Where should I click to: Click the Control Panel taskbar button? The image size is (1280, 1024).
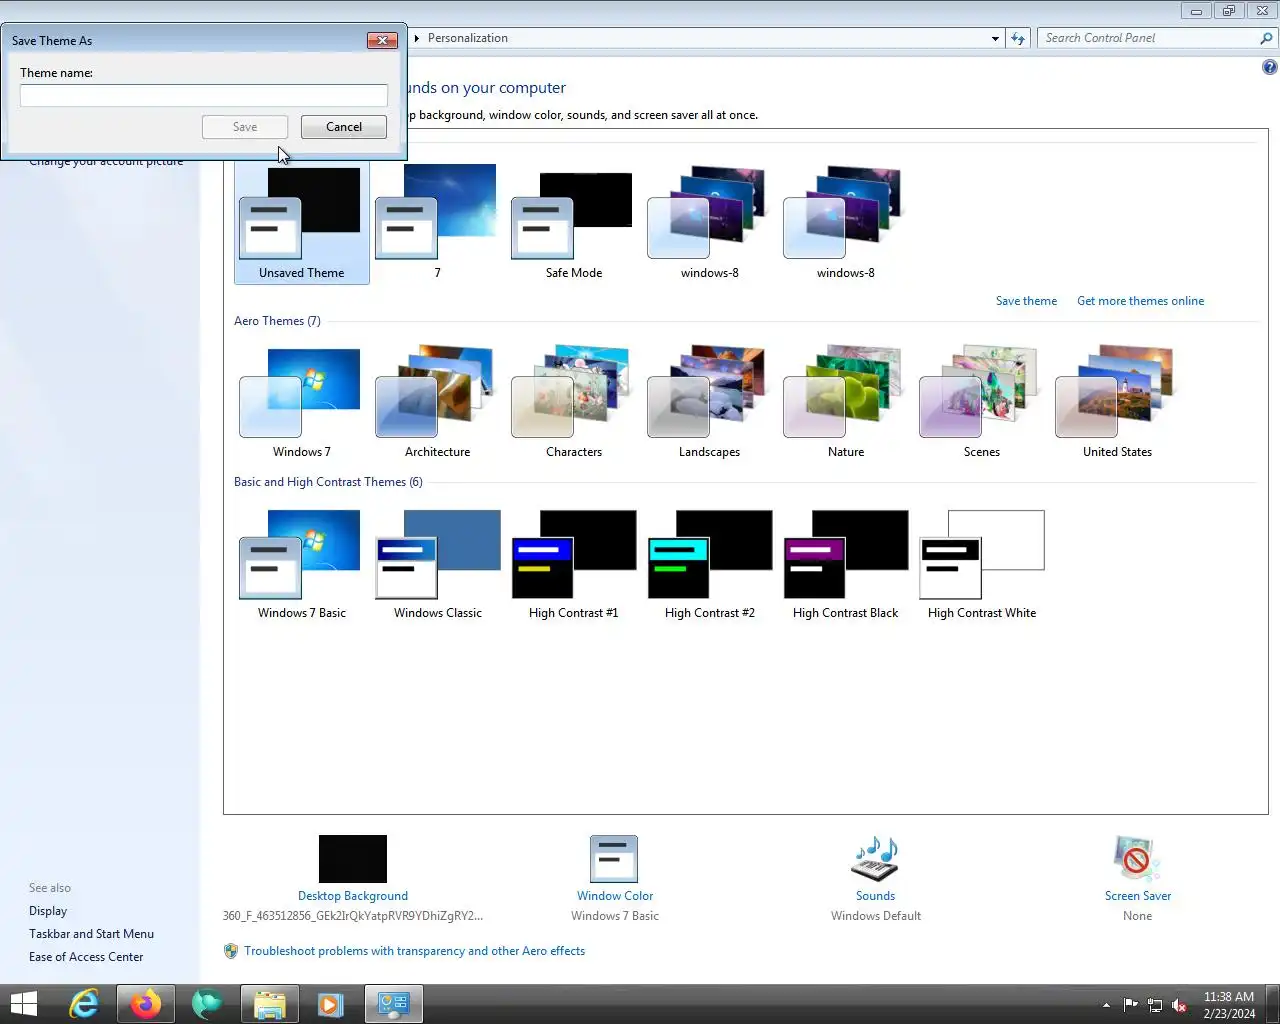coord(393,1003)
